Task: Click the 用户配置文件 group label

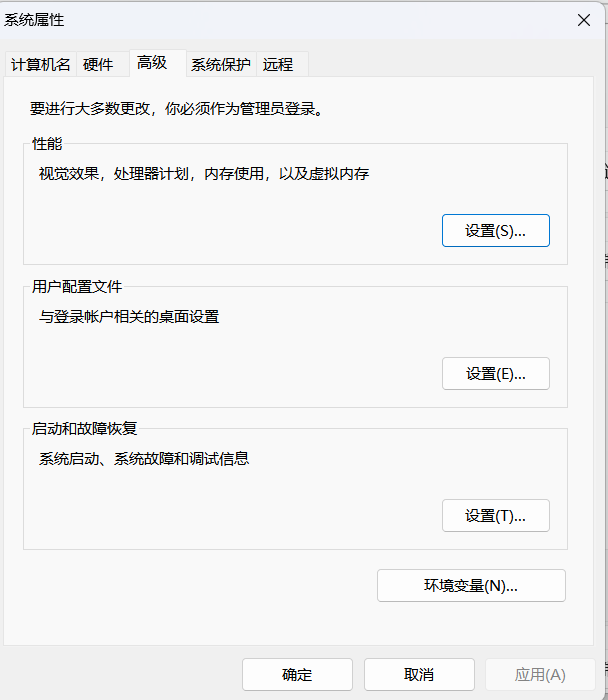Action: [77, 287]
